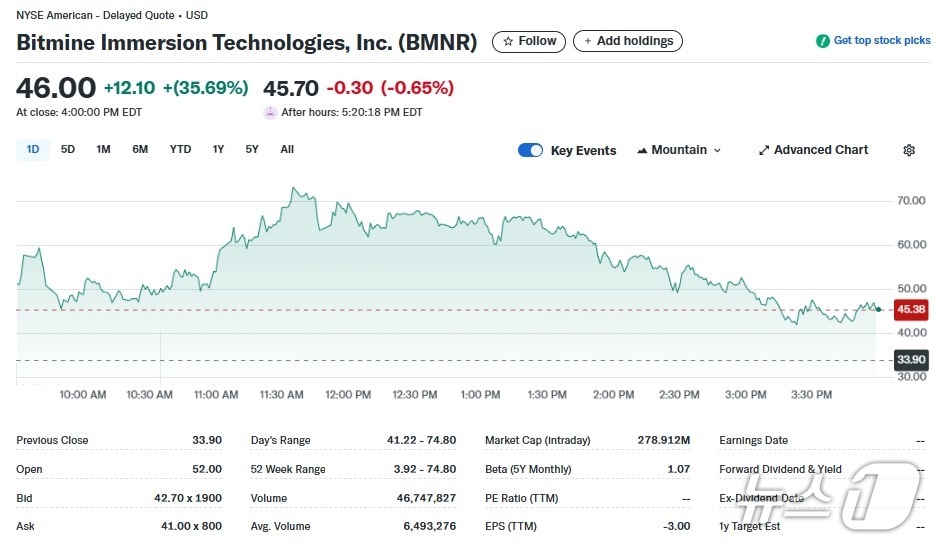Expand the Mountain chart type dropdown
Image resolution: width=934 pixels, height=544 pixels.
pos(679,150)
